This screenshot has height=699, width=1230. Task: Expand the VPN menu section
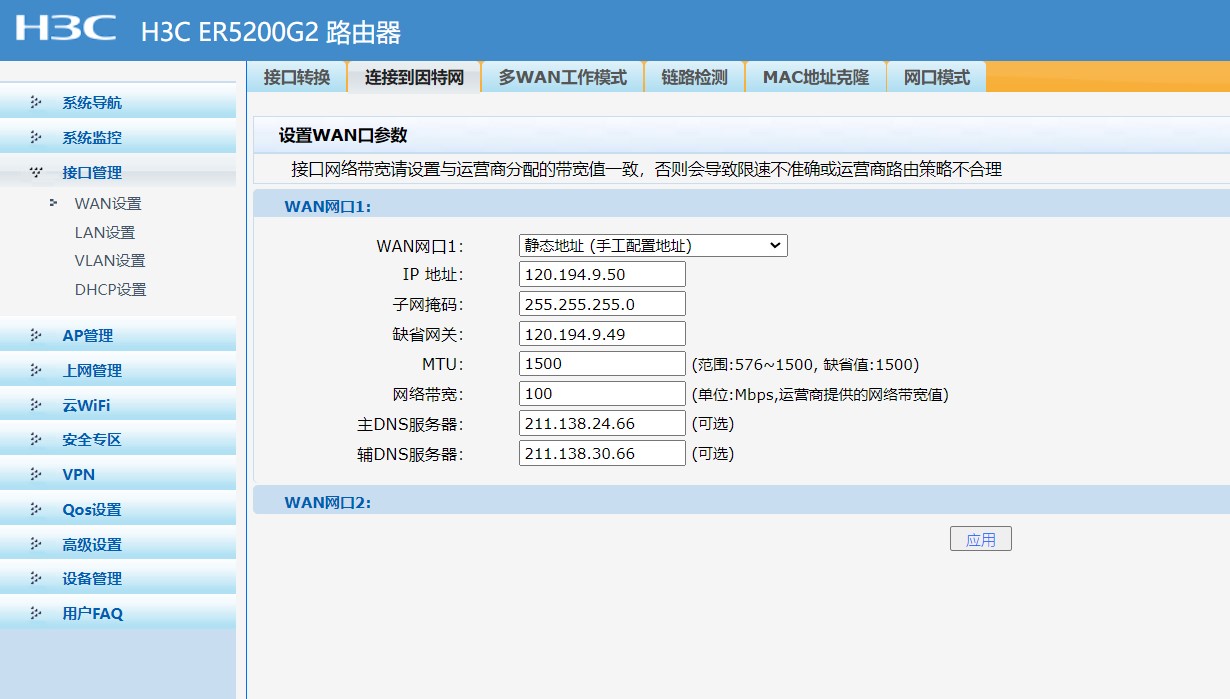click(118, 475)
